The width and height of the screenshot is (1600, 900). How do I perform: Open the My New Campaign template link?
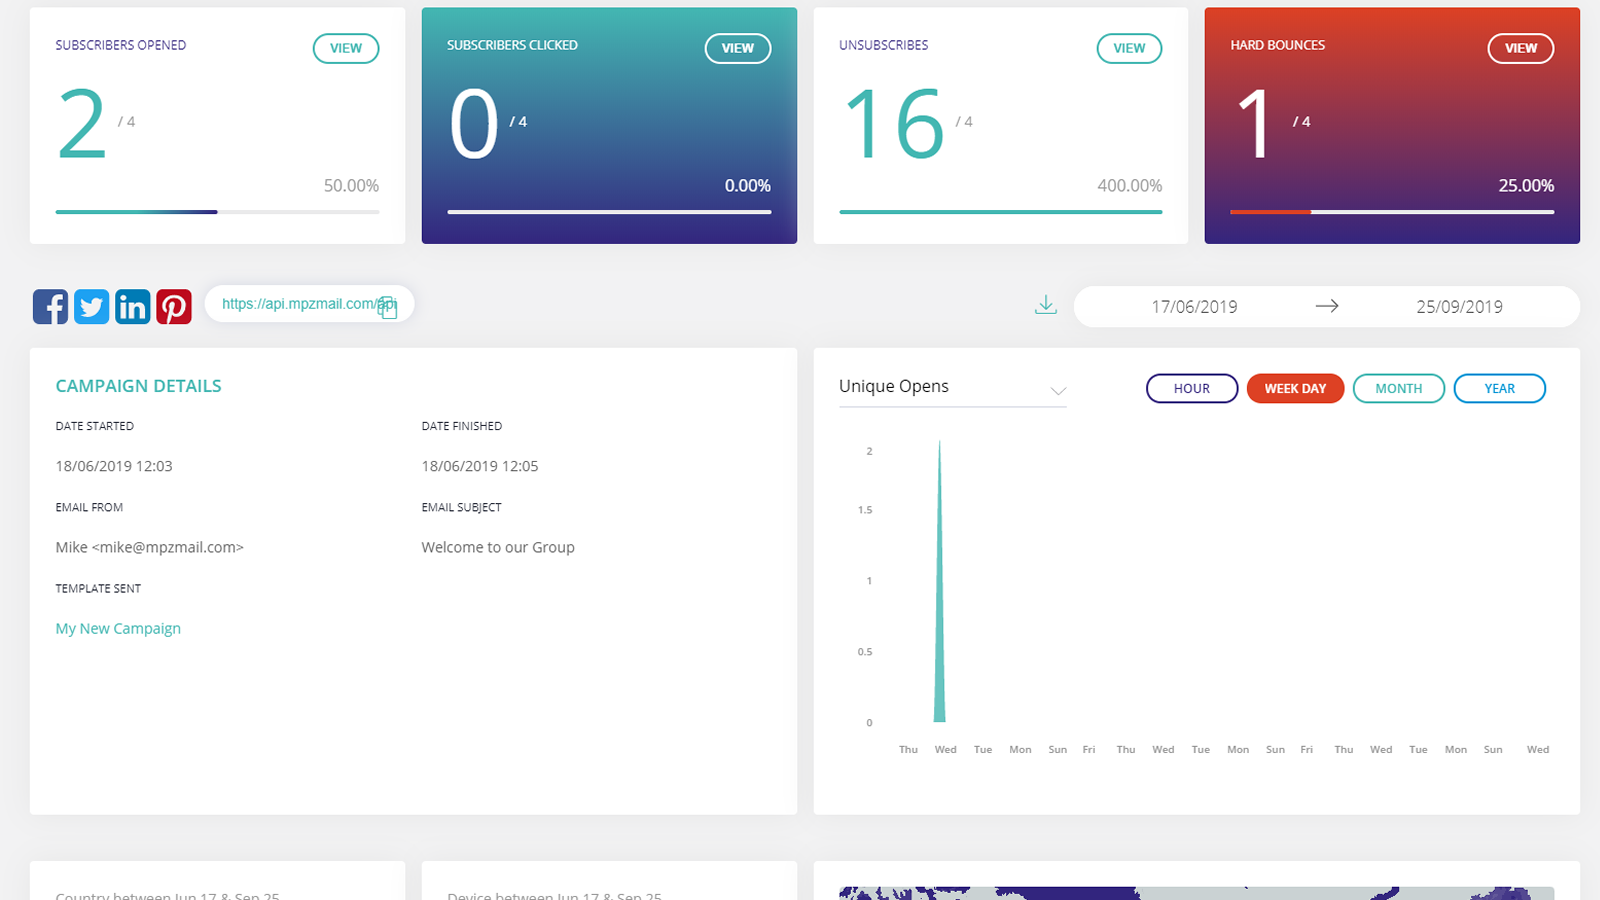[x=118, y=628]
